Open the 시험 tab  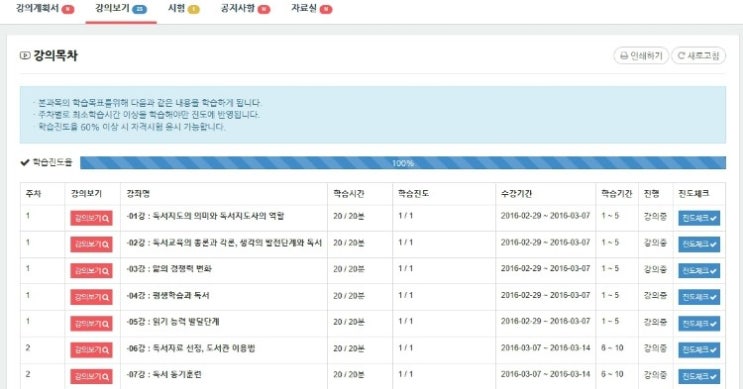(183, 9)
